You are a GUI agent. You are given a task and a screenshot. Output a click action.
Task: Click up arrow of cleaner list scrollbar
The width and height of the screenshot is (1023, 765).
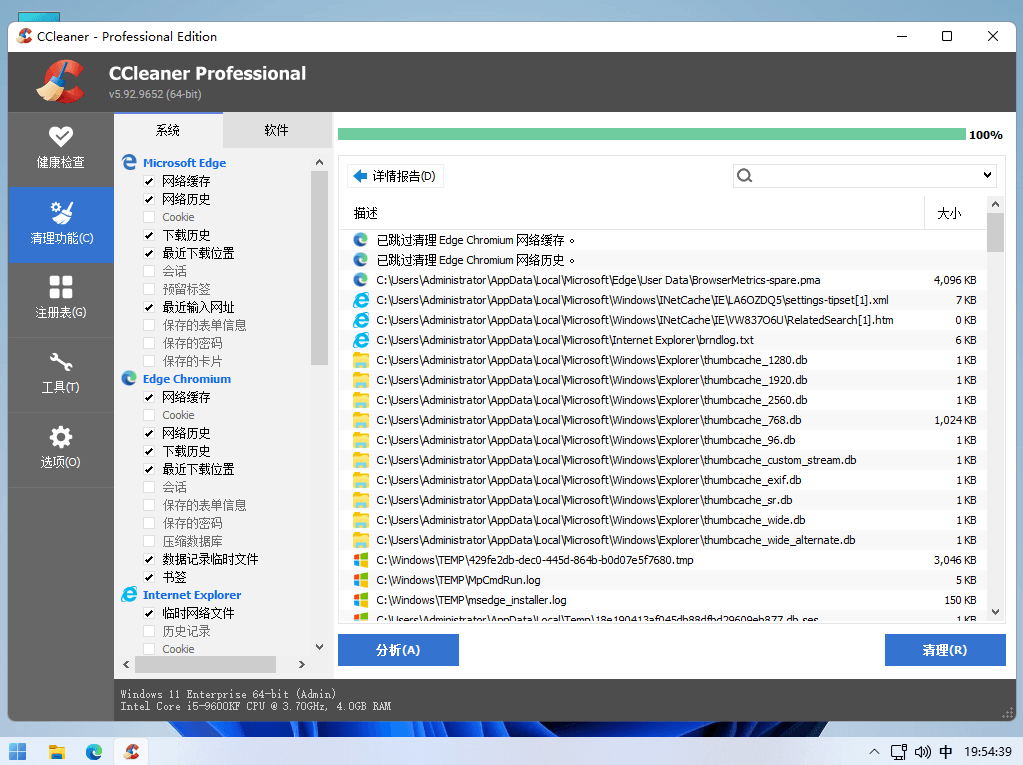(x=319, y=162)
